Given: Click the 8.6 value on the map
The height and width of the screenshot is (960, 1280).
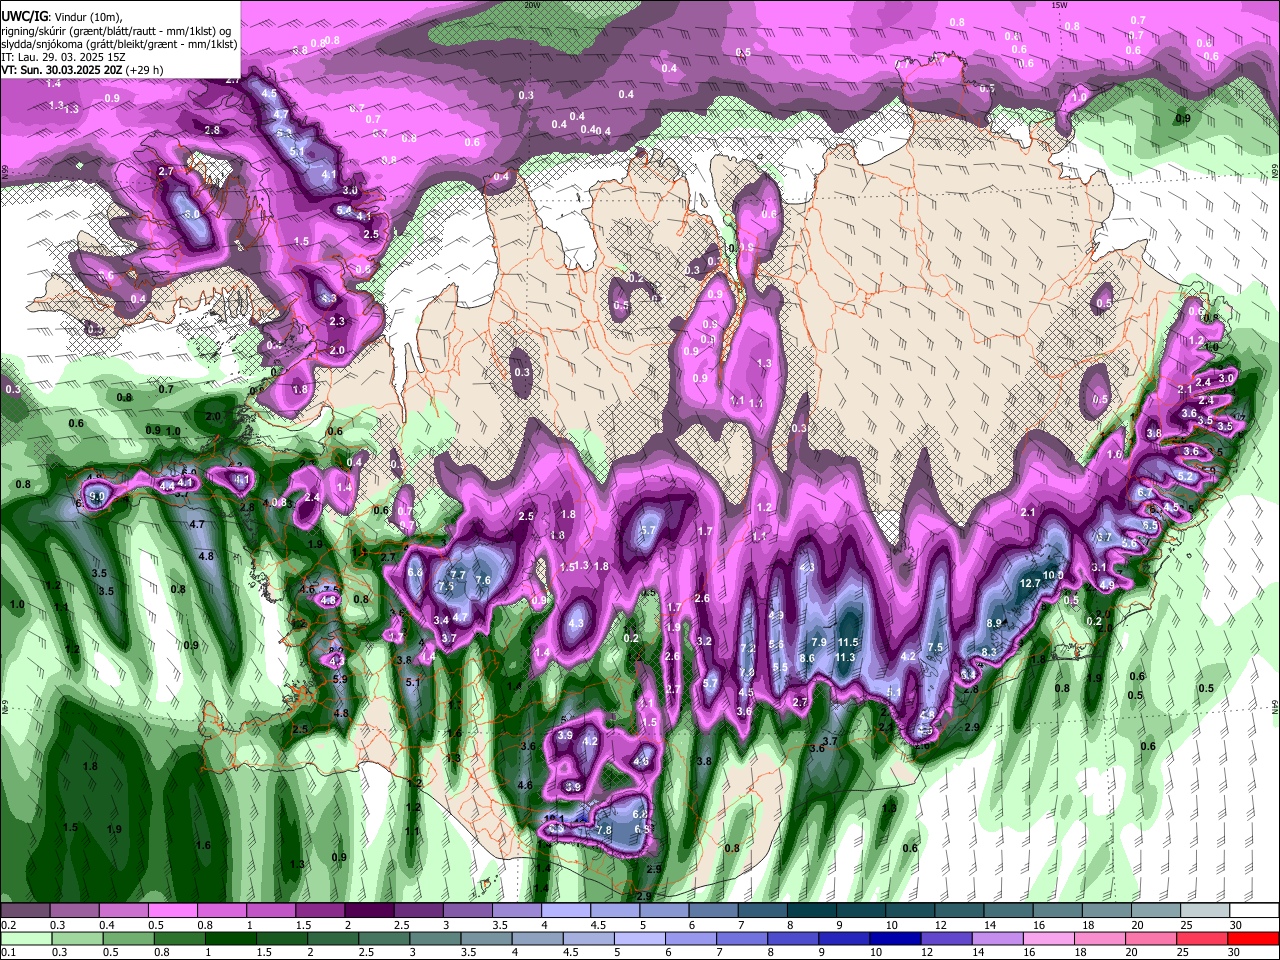Looking at the screenshot, I should coord(807,657).
